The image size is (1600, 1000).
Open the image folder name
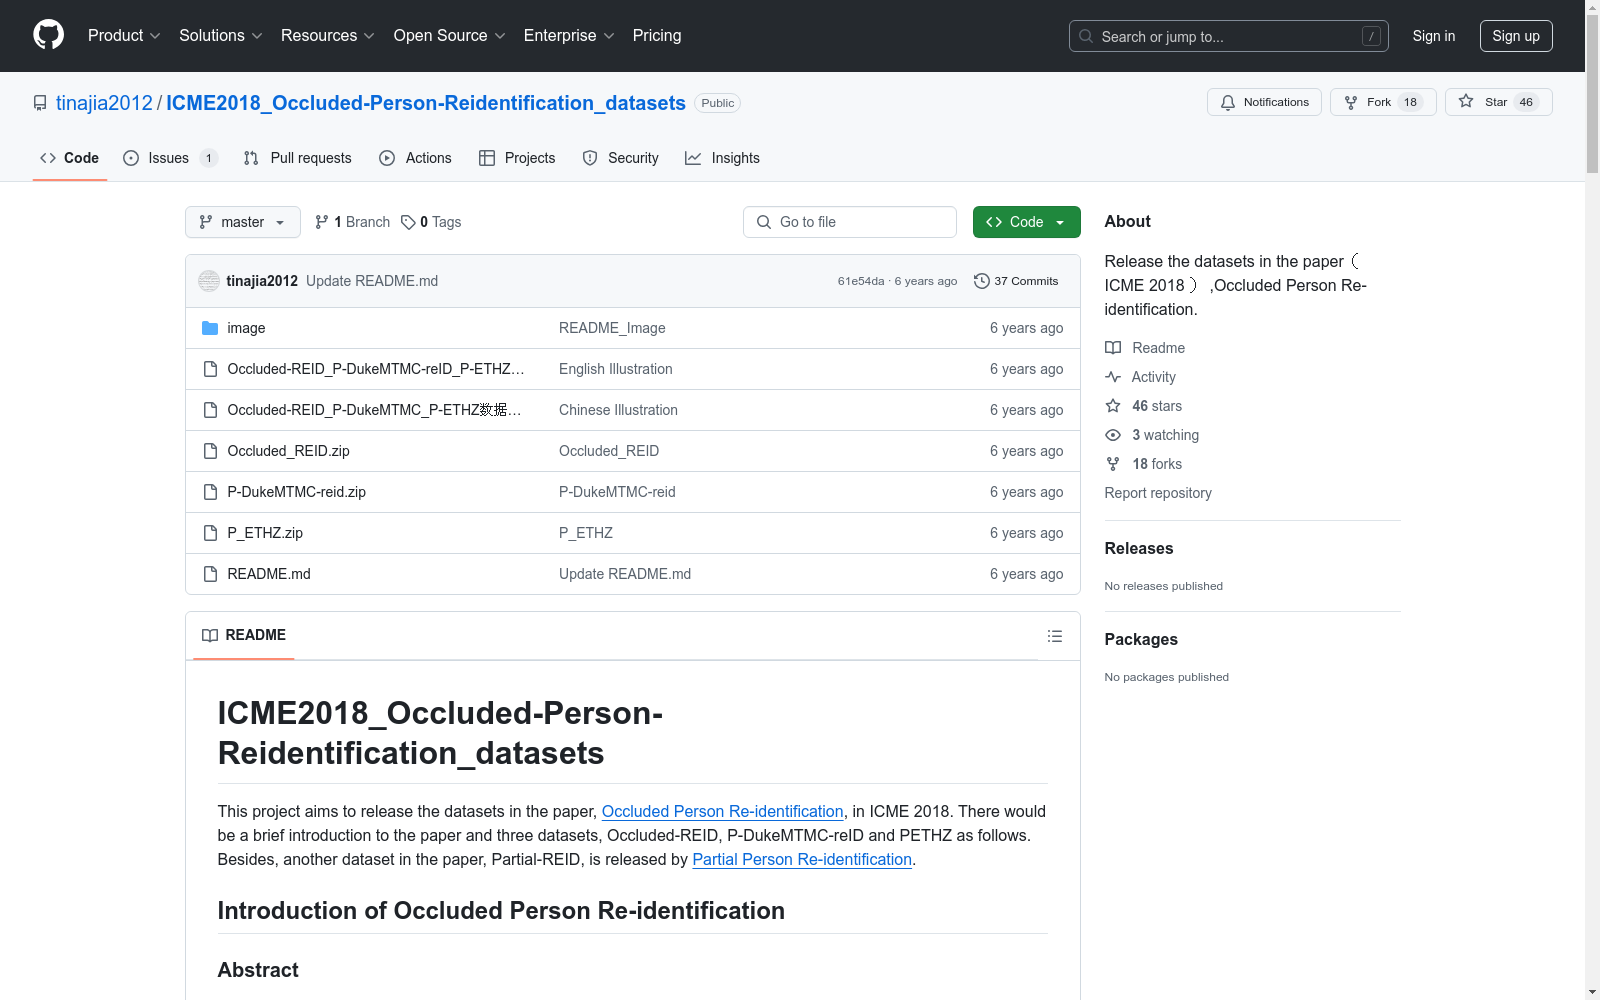tap(246, 328)
